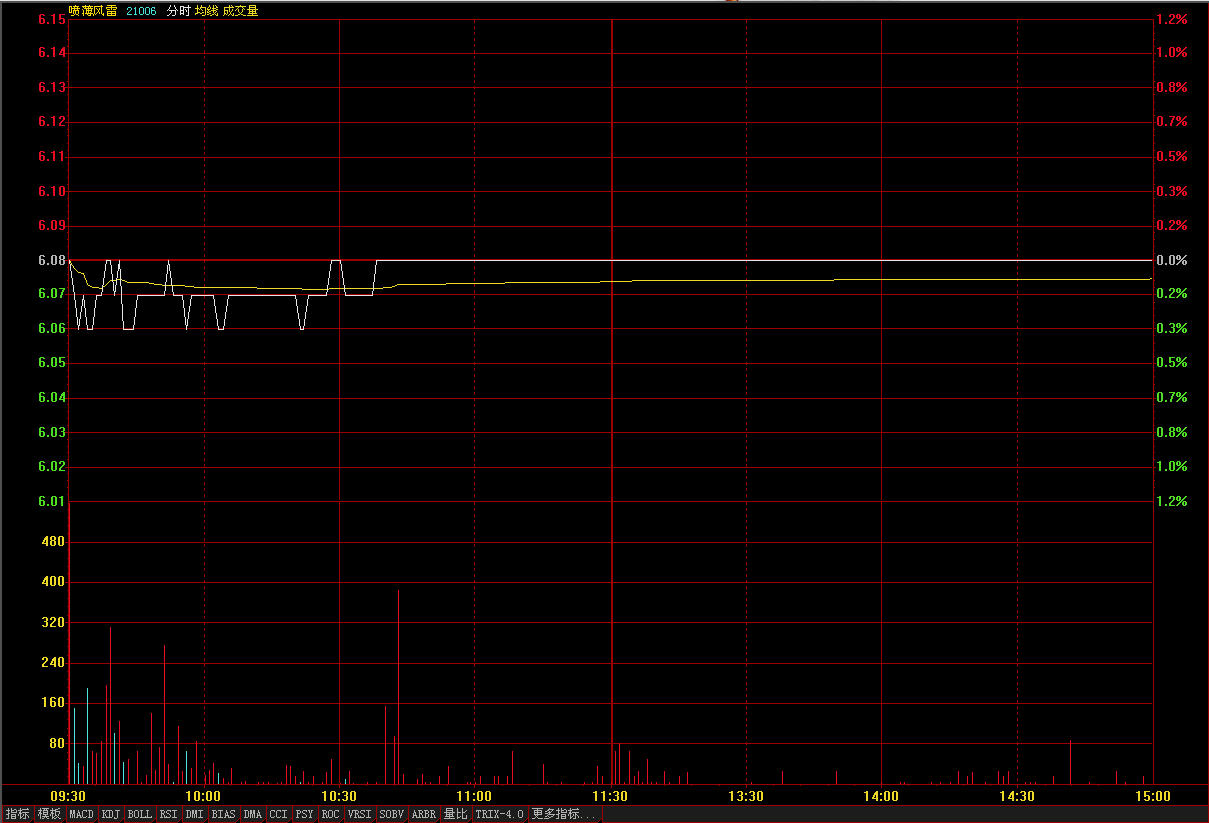
Task: Open the 模板 template tab
Action: click(x=49, y=814)
